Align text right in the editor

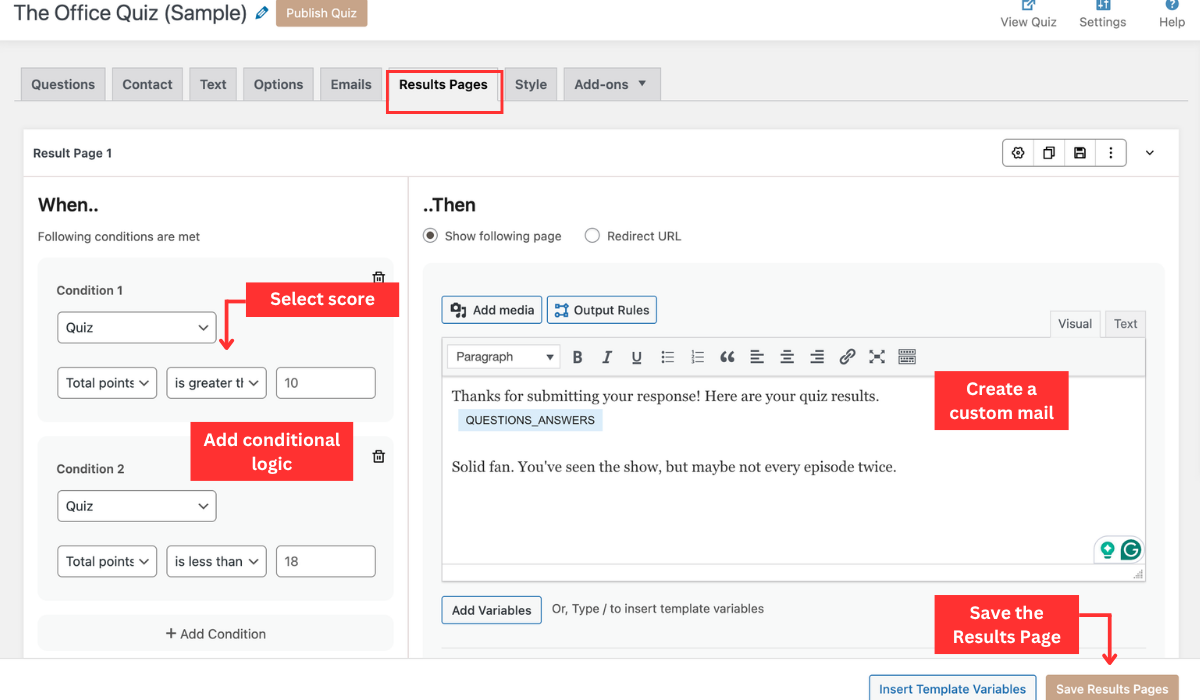[x=817, y=357]
